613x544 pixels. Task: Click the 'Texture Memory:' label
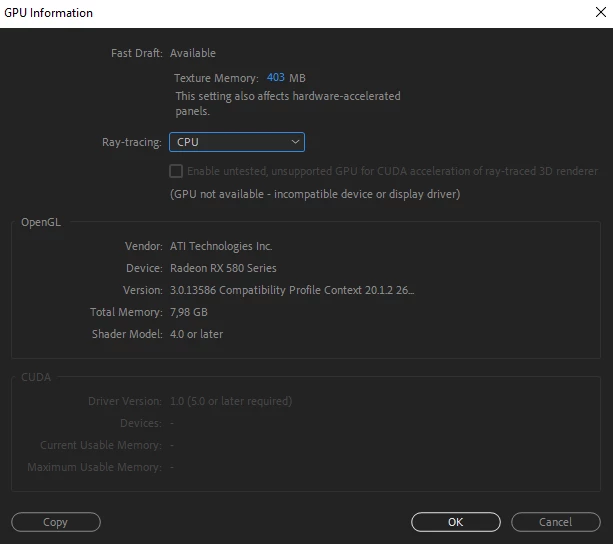(x=216, y=78)
